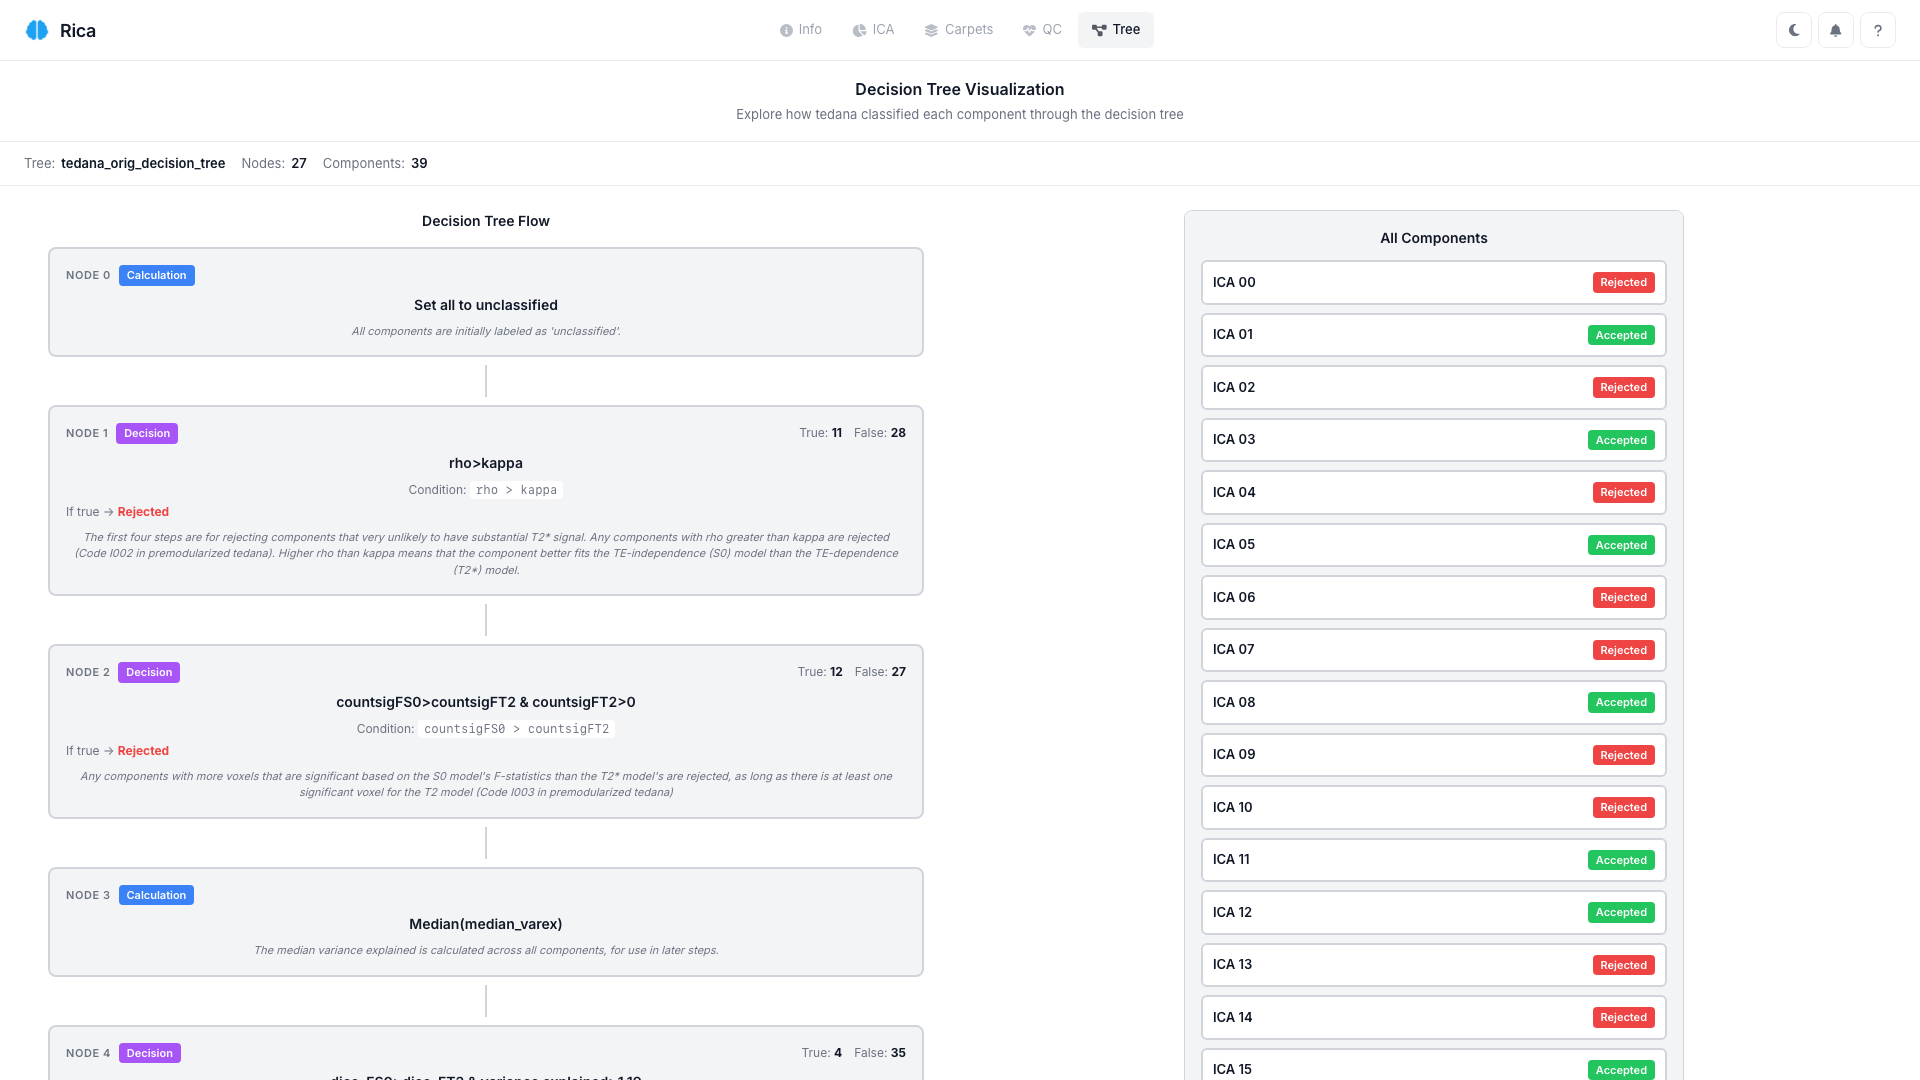The width and height of the screenshot is (1920, 1080).
Task: Click the Rica brain logo icon
Action: [x=37, y=30]
